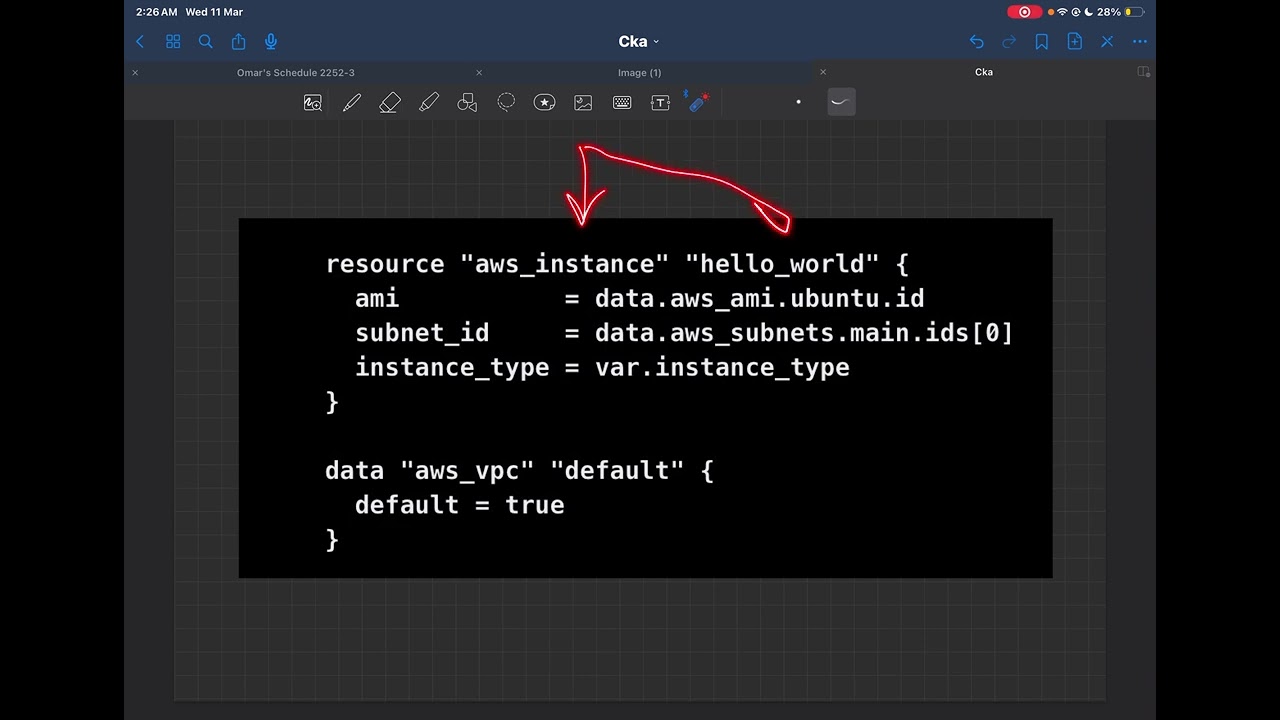Start audio recording with microphone icon
The image size is (1280, 720).
tap(271, 41)
